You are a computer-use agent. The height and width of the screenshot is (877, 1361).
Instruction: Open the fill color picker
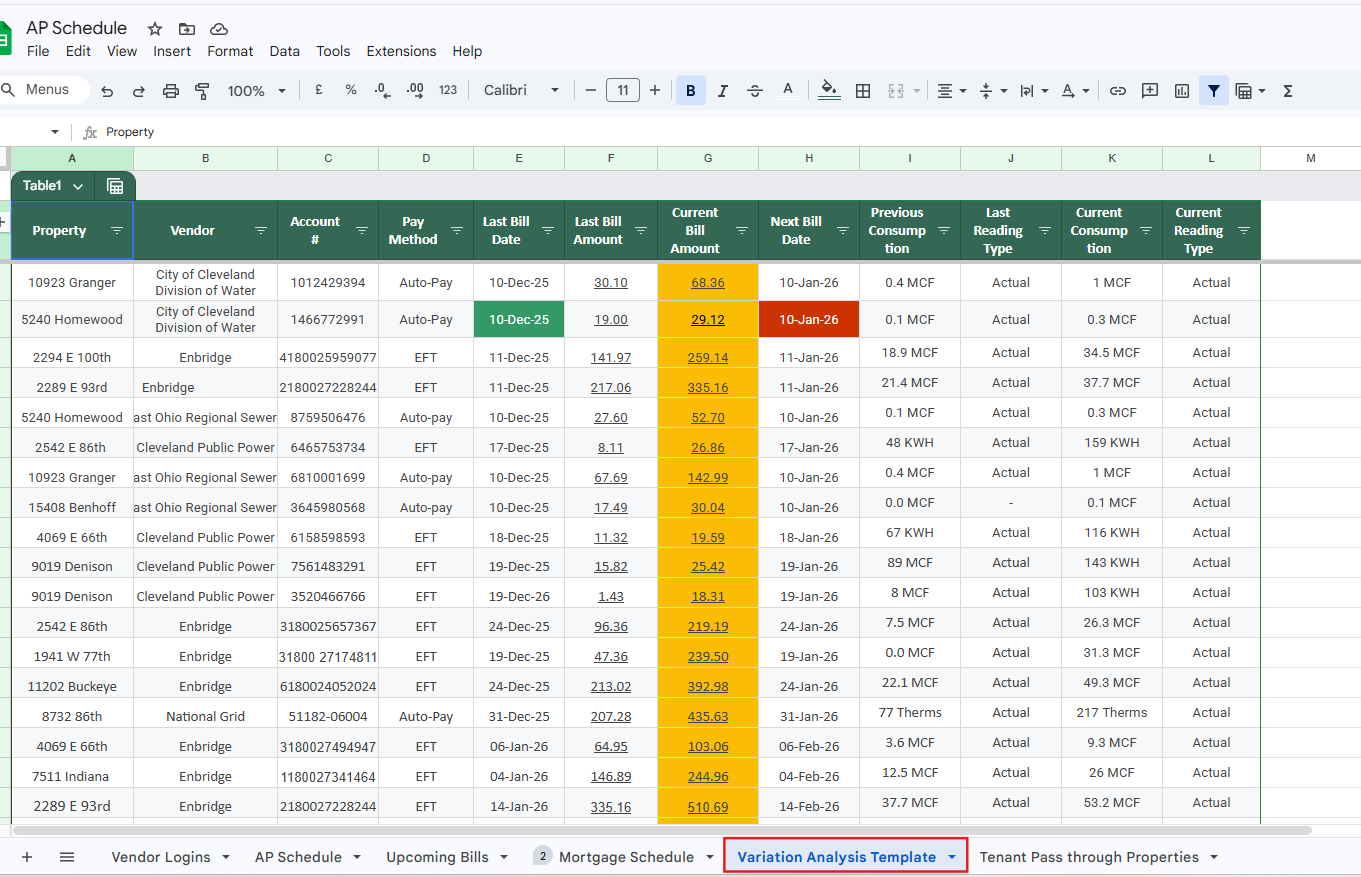829,90
